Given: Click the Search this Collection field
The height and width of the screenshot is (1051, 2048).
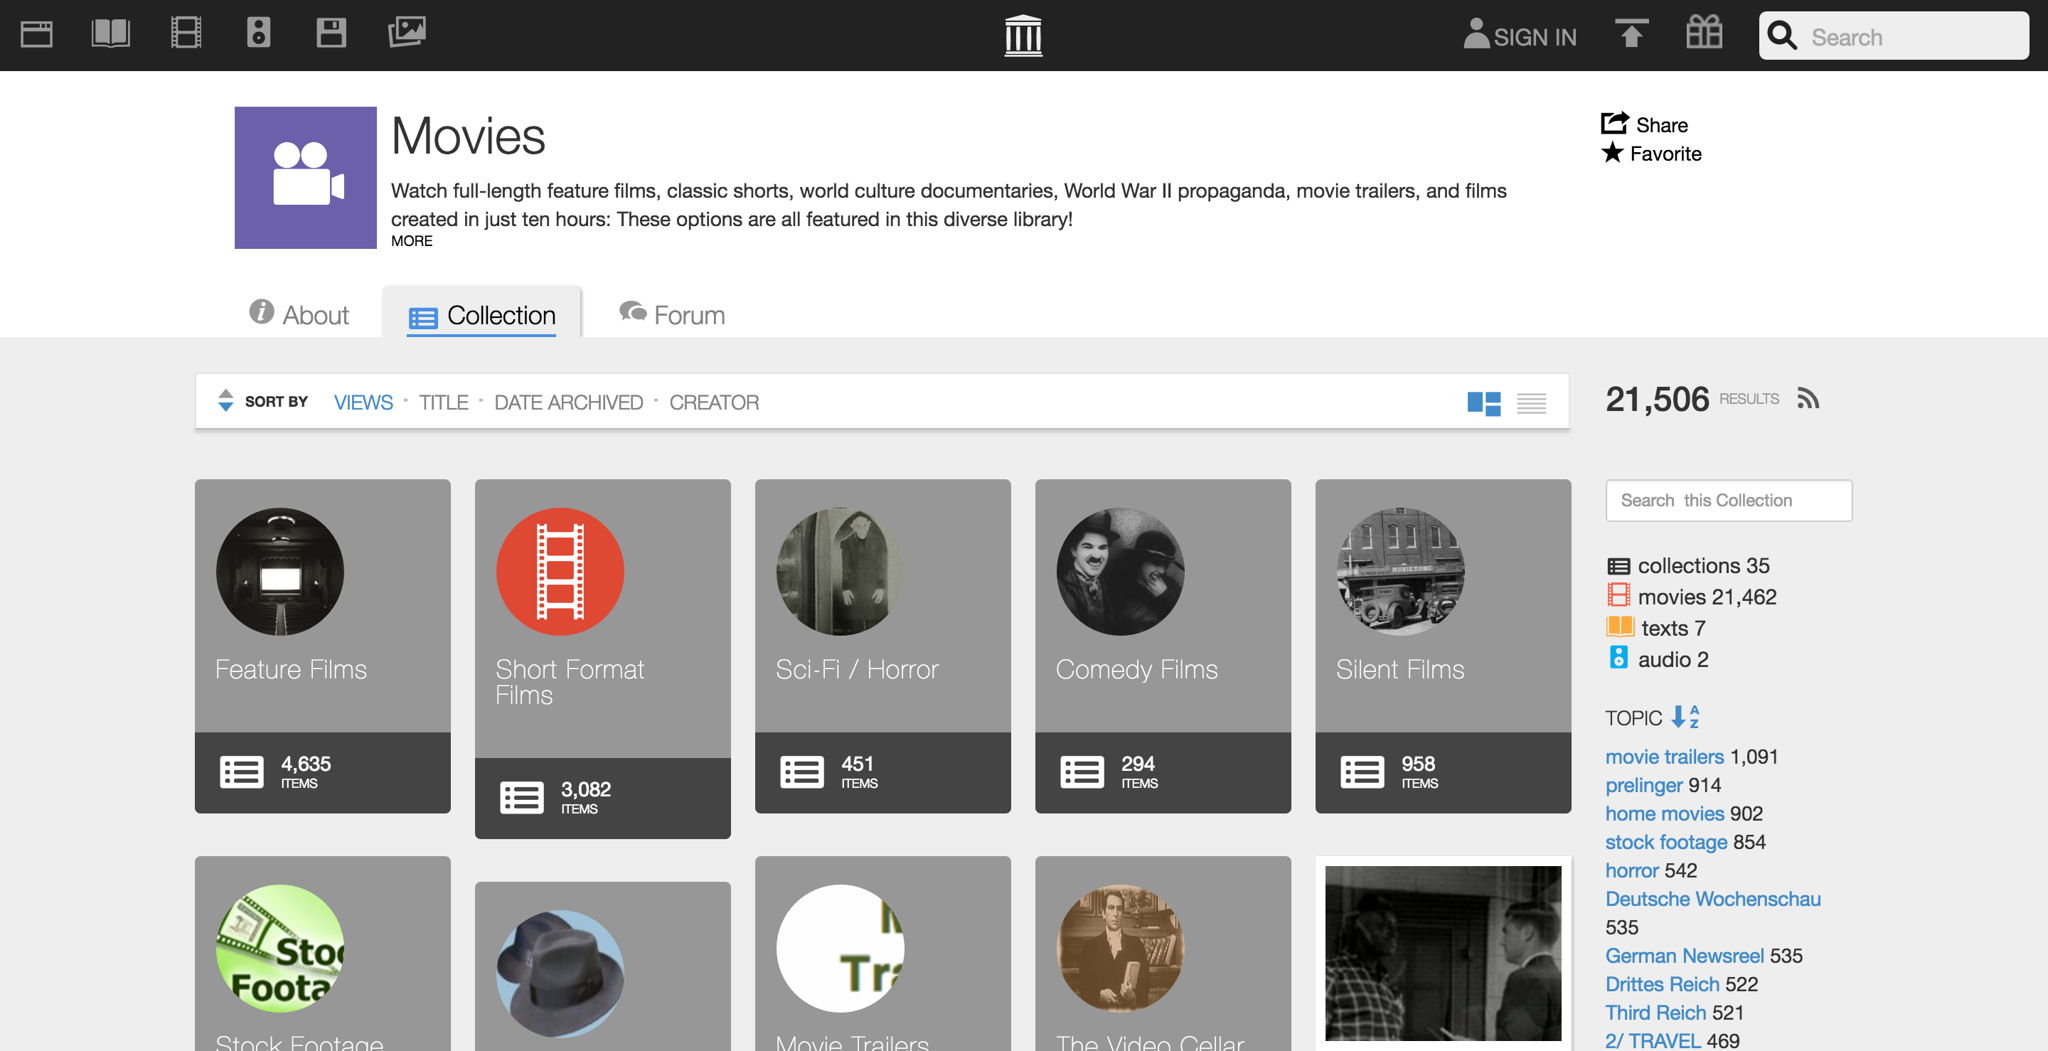Looking at the screenshot, I should point(1729,500).
